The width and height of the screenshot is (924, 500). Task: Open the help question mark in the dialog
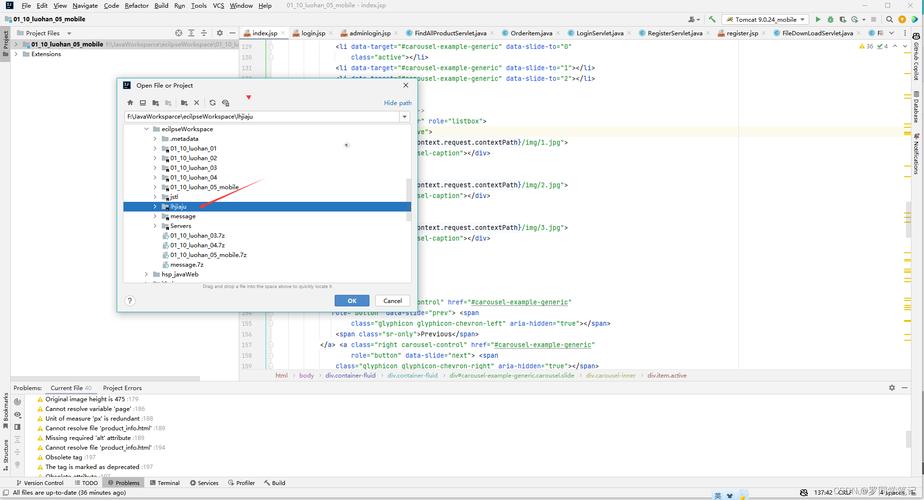click(130, 301)
